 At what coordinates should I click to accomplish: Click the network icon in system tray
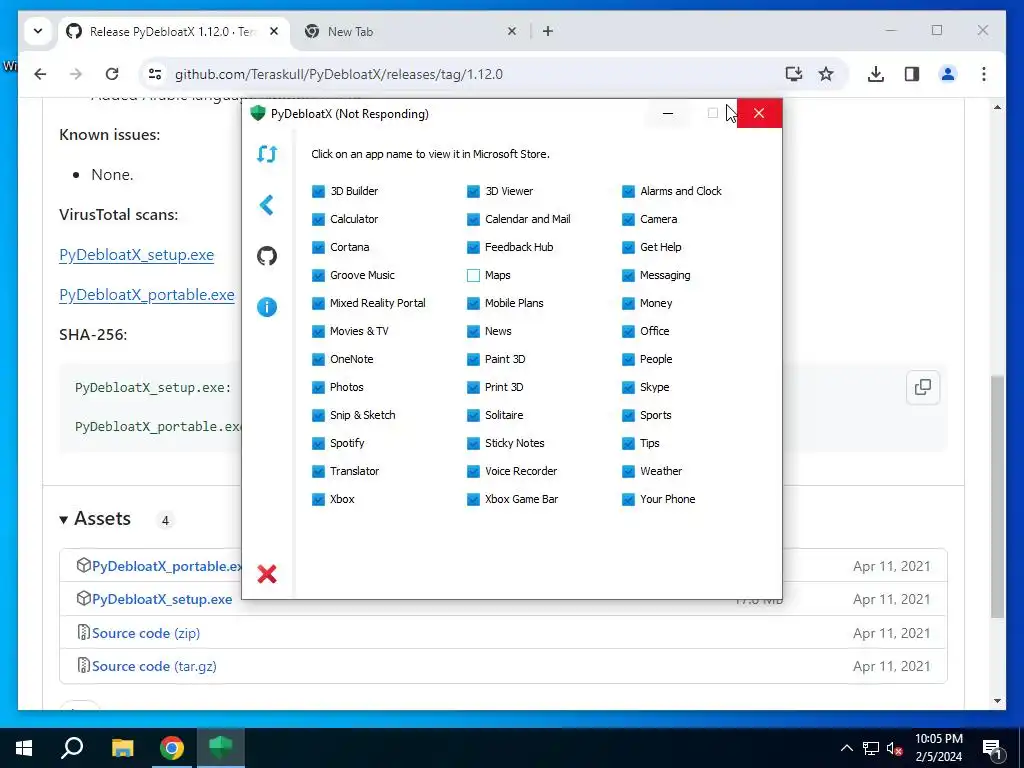pyautogui.click(x=871, y=748)
